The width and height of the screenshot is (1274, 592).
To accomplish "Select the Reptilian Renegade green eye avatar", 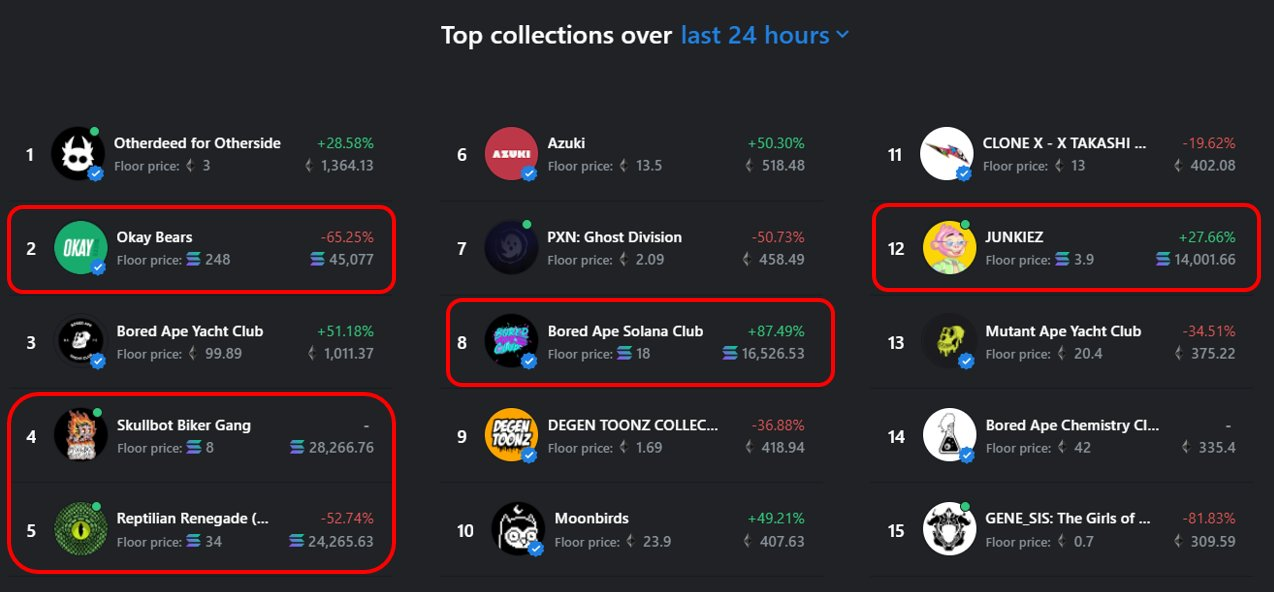I will [80, 529].
